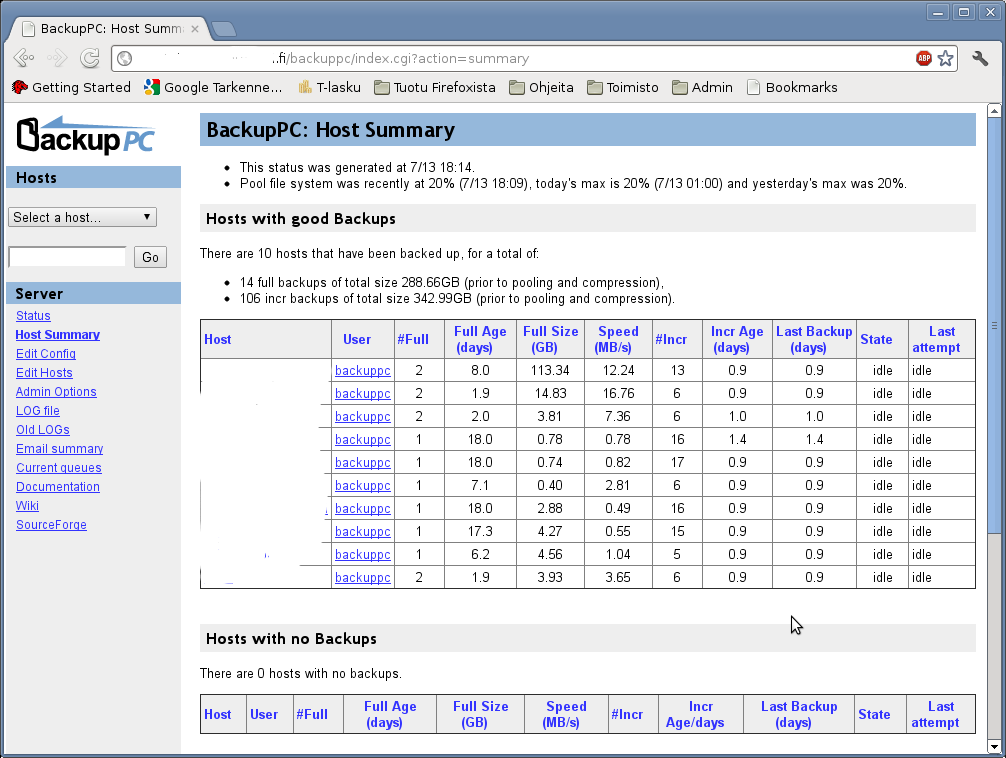Open the Admin bookmarks folder

tap(703, 87)
